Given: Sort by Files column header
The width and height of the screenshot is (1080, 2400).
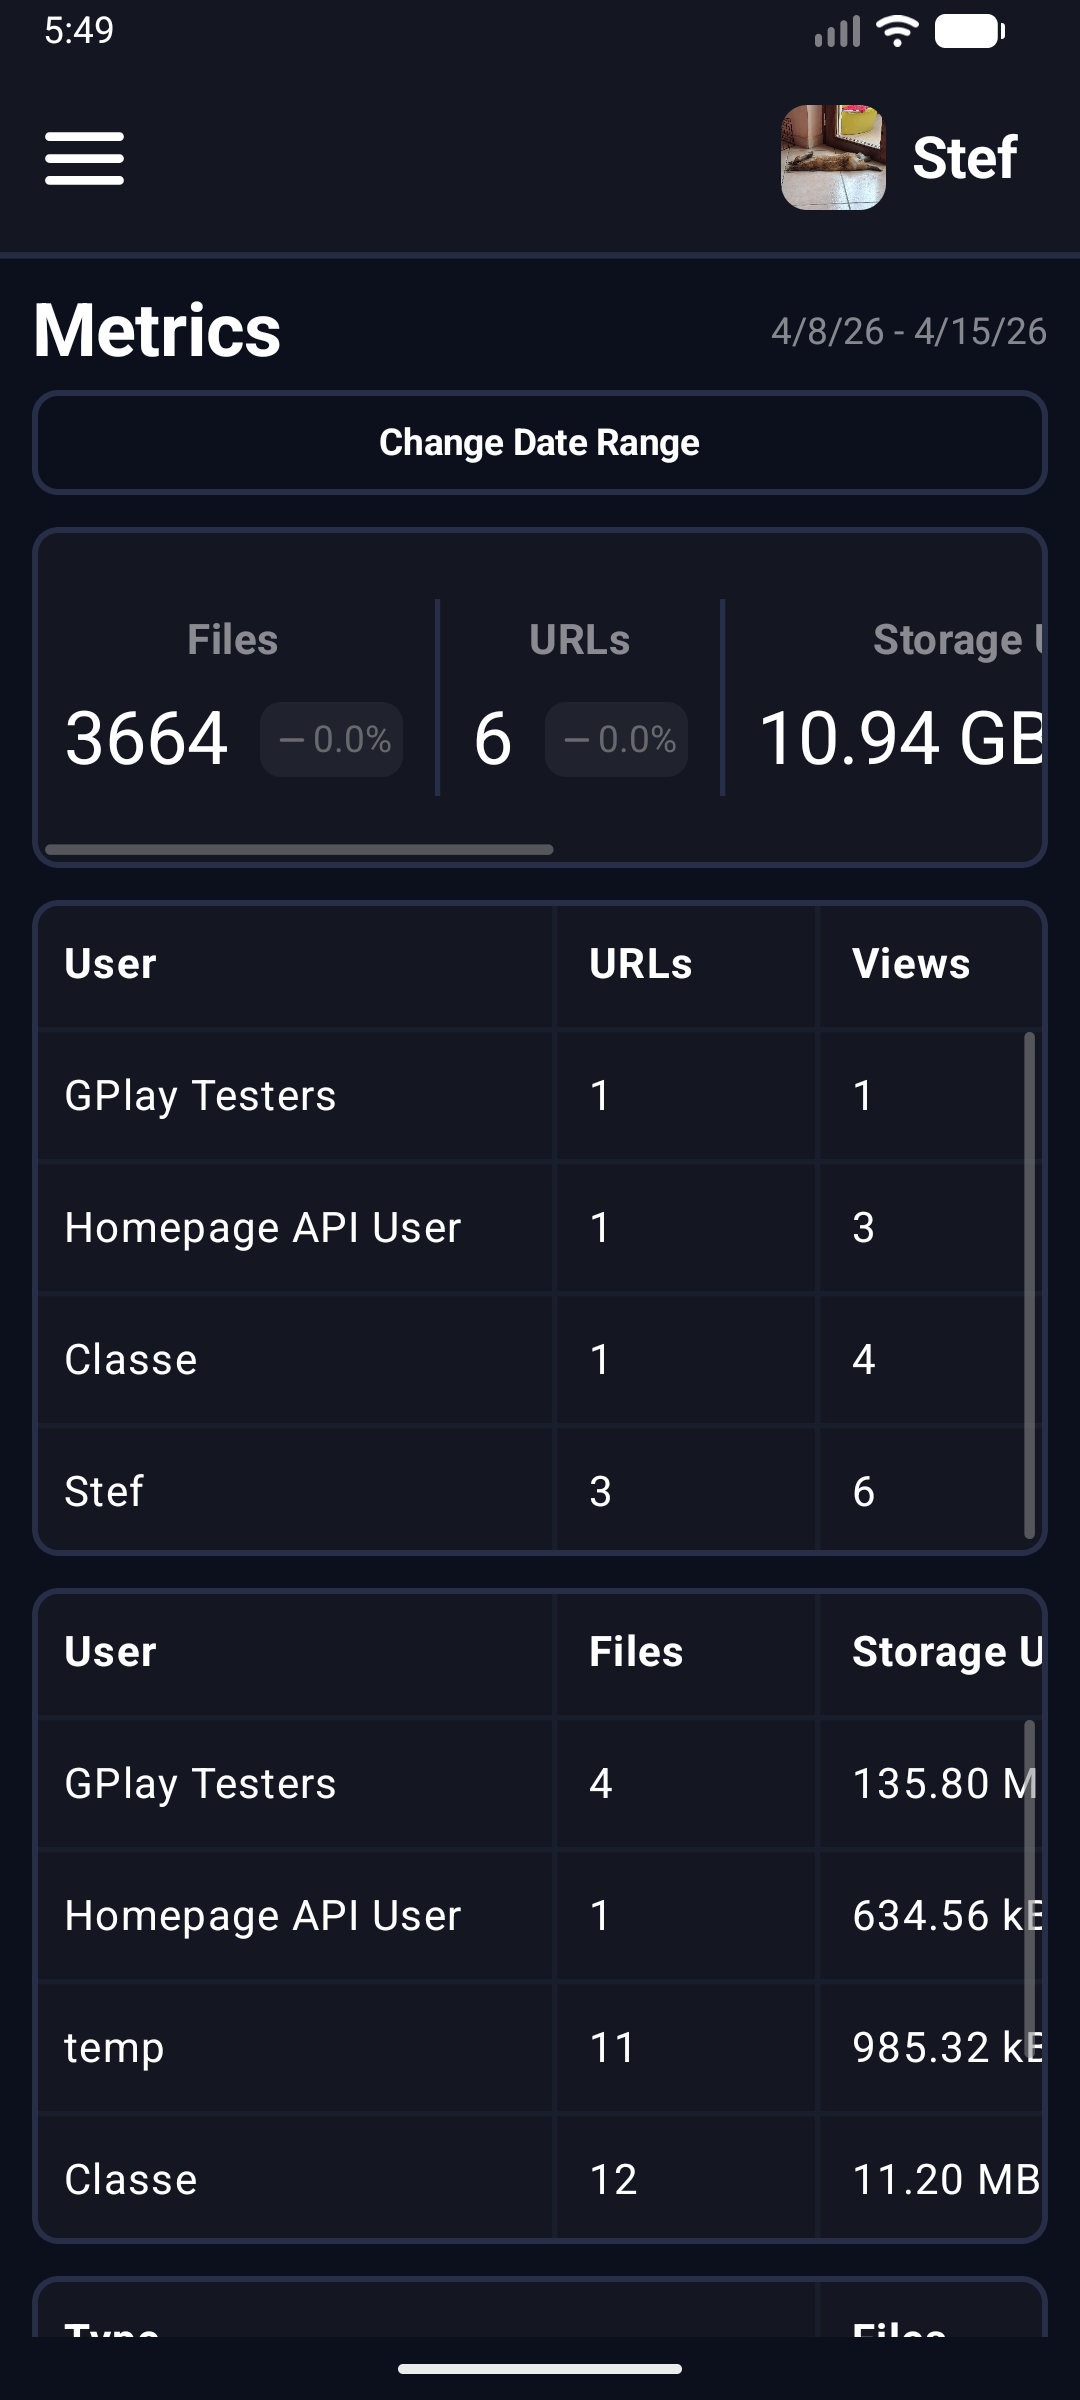Looking at the screenshot, I should pos(636,1652).
